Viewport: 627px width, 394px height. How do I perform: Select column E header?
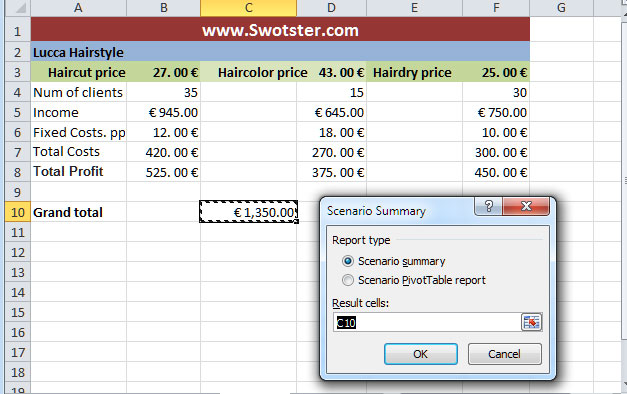click(x=414, y=8)
